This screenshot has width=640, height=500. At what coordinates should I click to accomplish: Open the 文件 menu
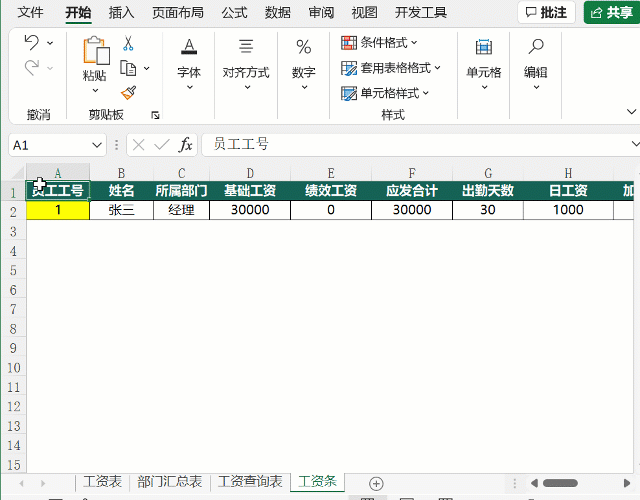point(30,13)
